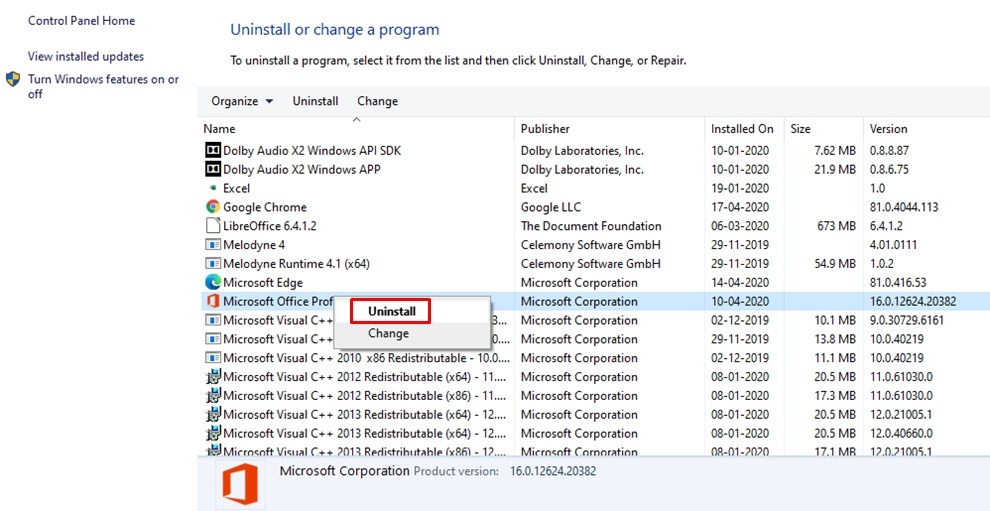Click the Melodyne 4 program icon

tap(213, 244)
